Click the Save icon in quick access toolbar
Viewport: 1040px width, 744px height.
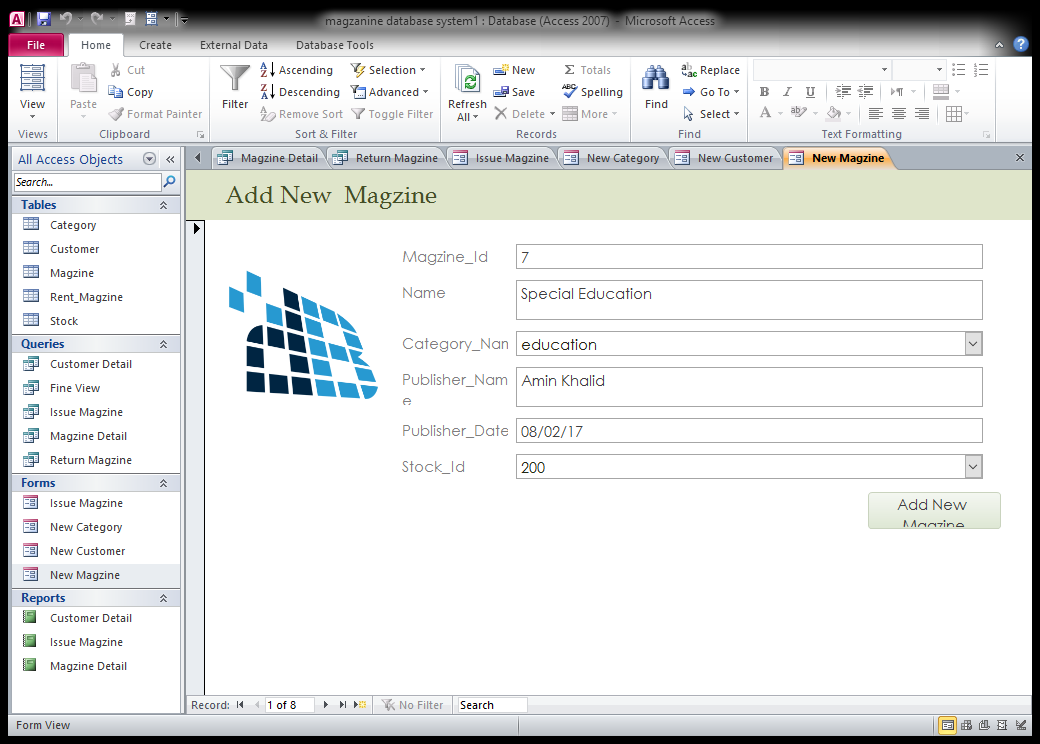pos(44,19)
